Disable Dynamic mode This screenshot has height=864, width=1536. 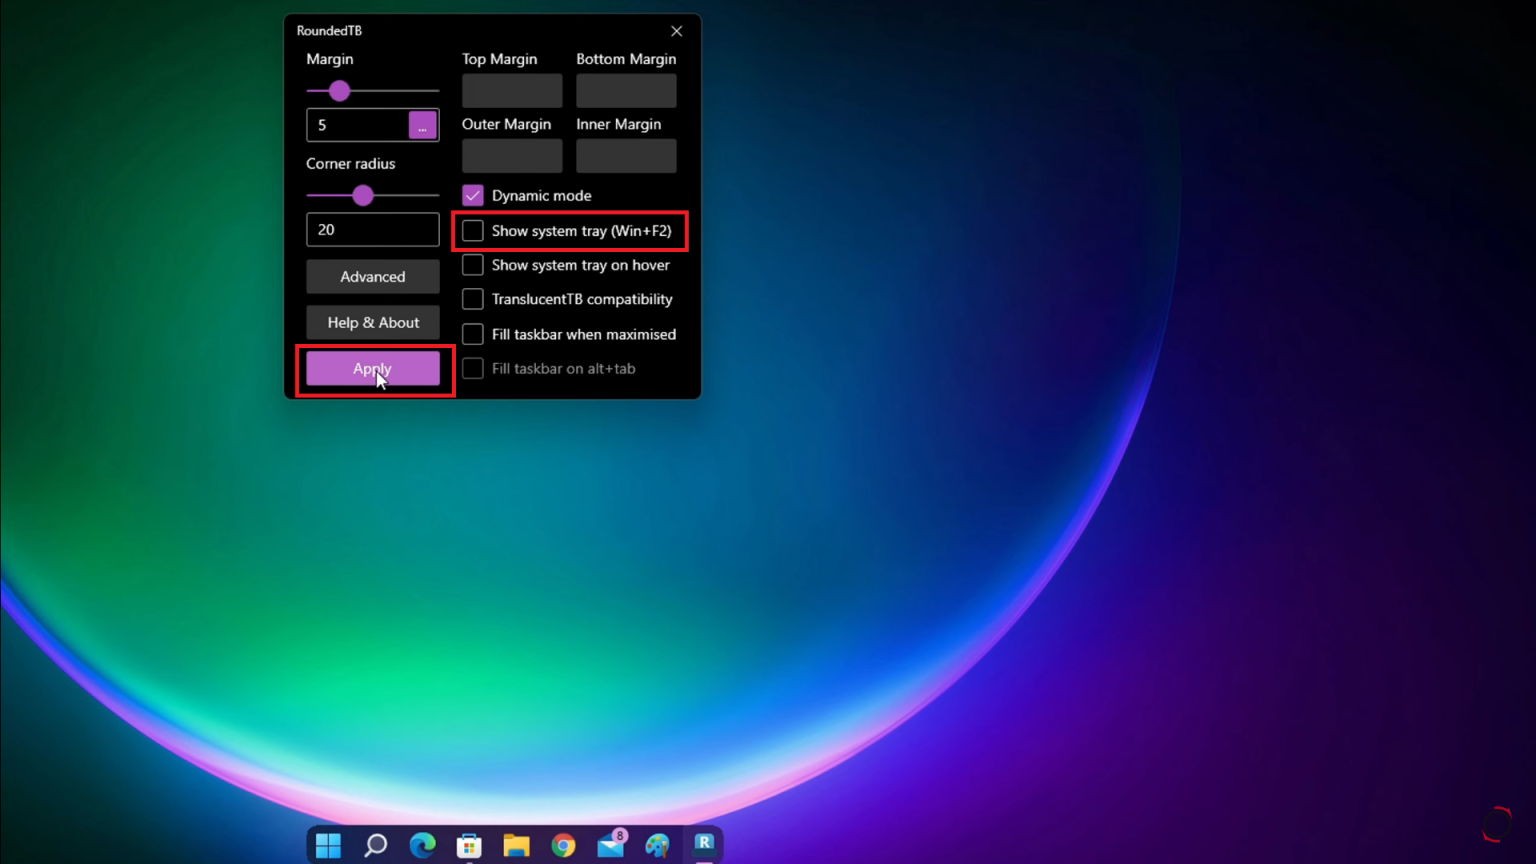click(472, 195)
